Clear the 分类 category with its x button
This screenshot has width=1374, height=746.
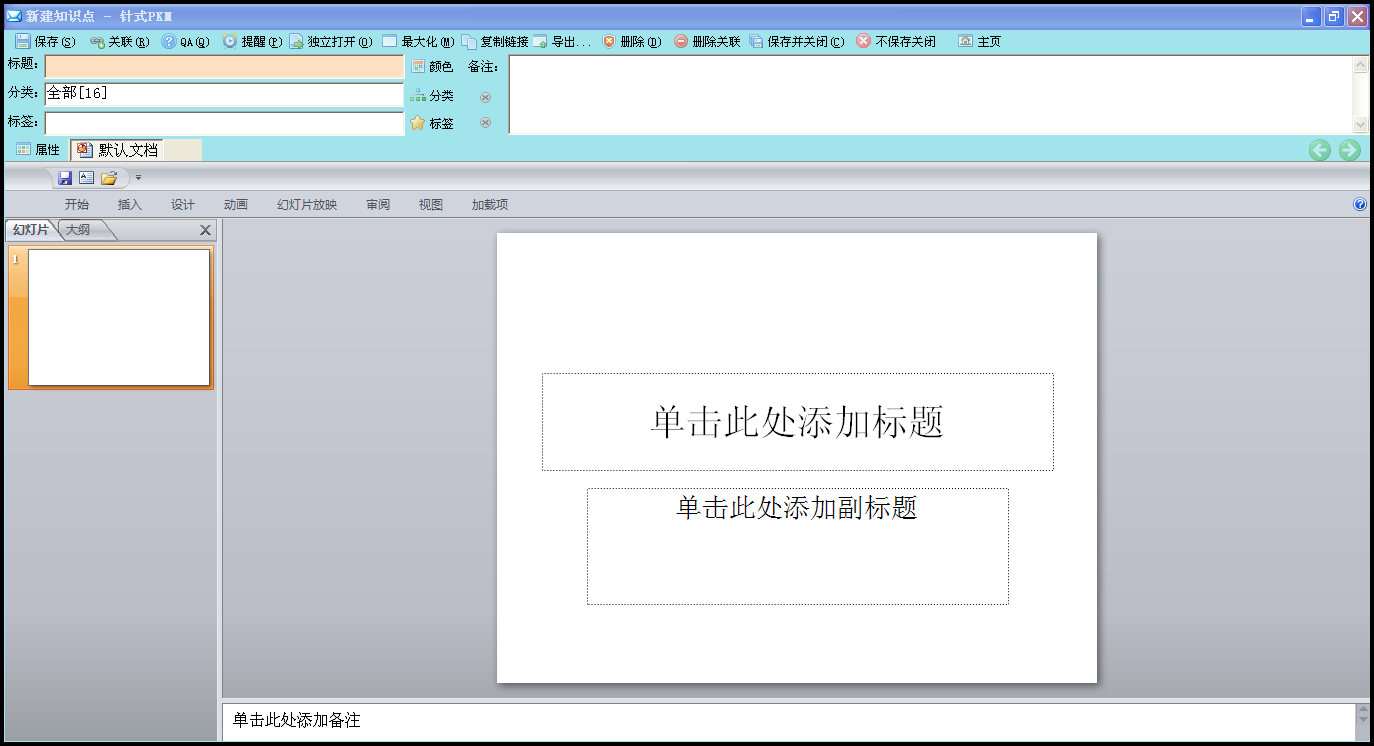485,97
